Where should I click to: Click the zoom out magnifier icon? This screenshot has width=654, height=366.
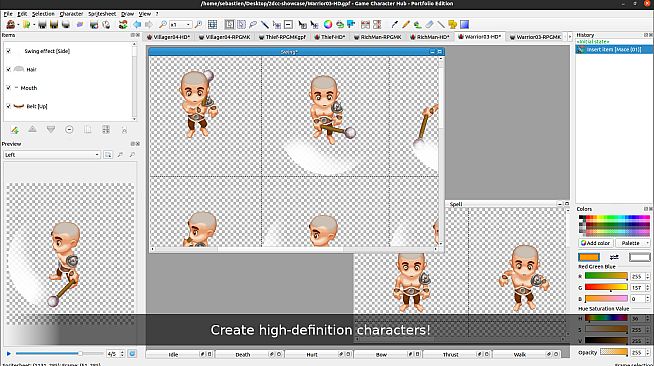[x=163, y=25]
